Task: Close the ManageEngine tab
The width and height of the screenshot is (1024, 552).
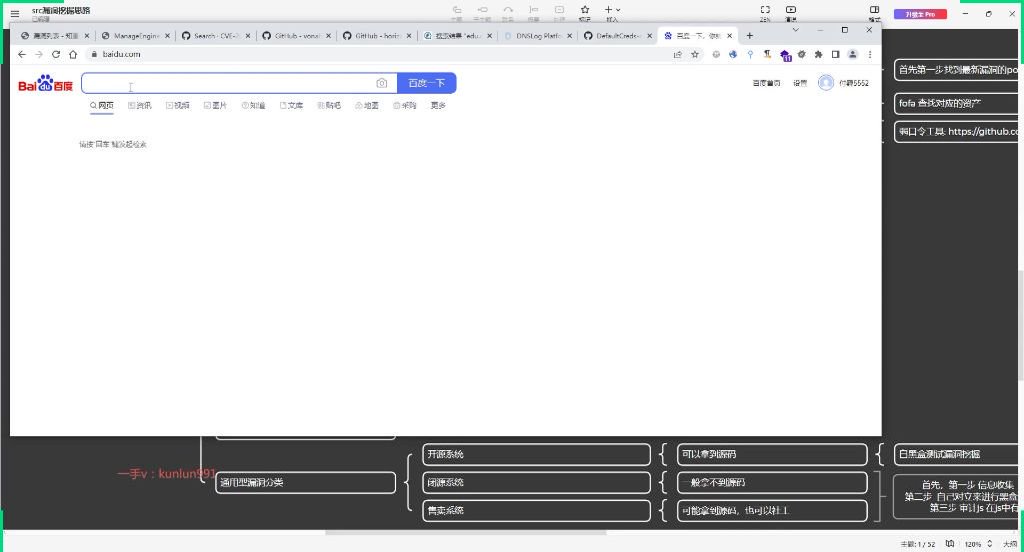Action: (167, 36)
